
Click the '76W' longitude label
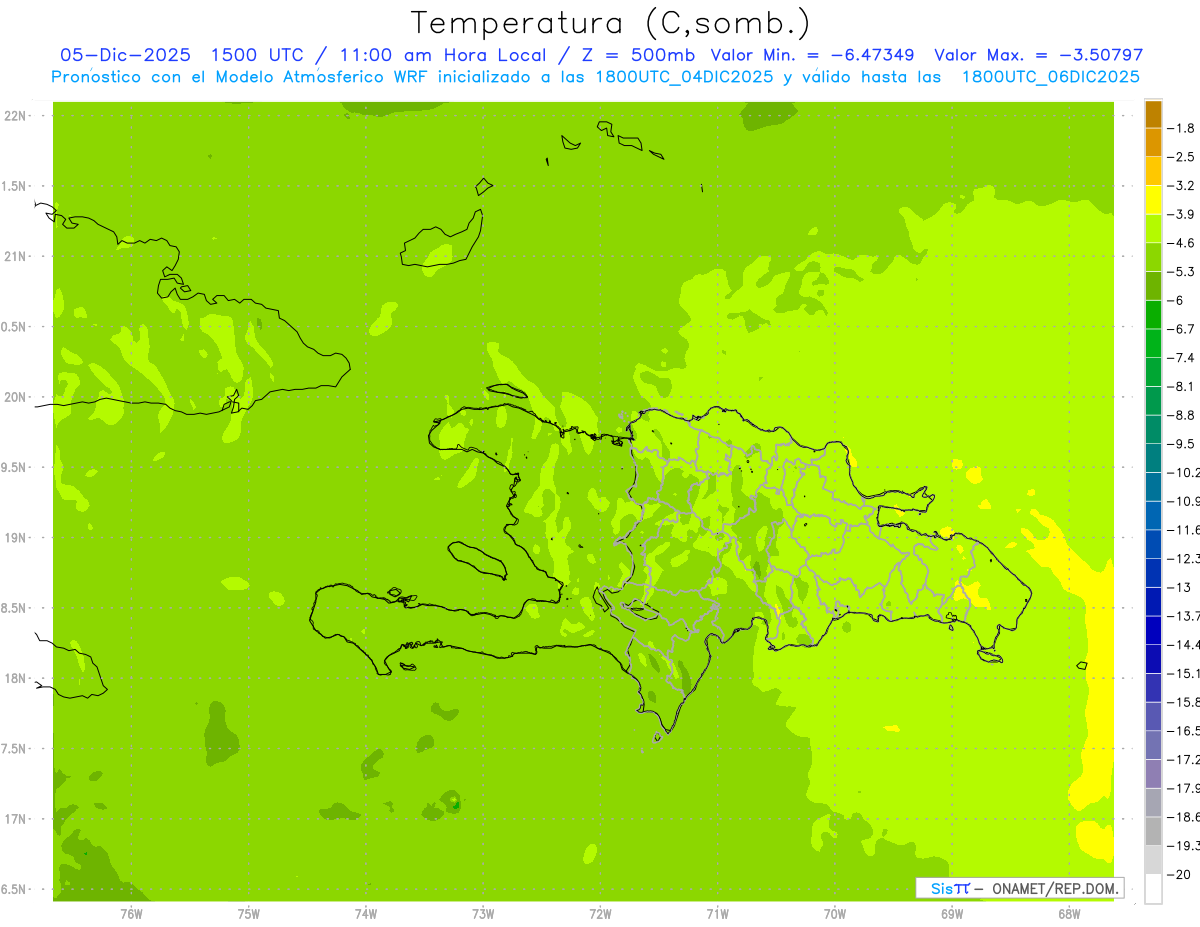click(131, 914)
